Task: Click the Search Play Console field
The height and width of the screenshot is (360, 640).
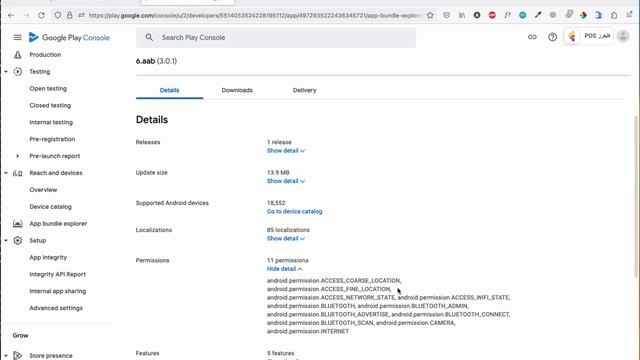Action: pyautogui.click(x=276, y=38)
